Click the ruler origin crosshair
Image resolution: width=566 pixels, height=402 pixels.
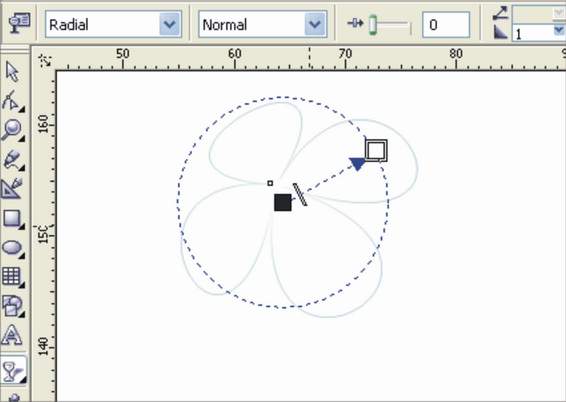46,60
